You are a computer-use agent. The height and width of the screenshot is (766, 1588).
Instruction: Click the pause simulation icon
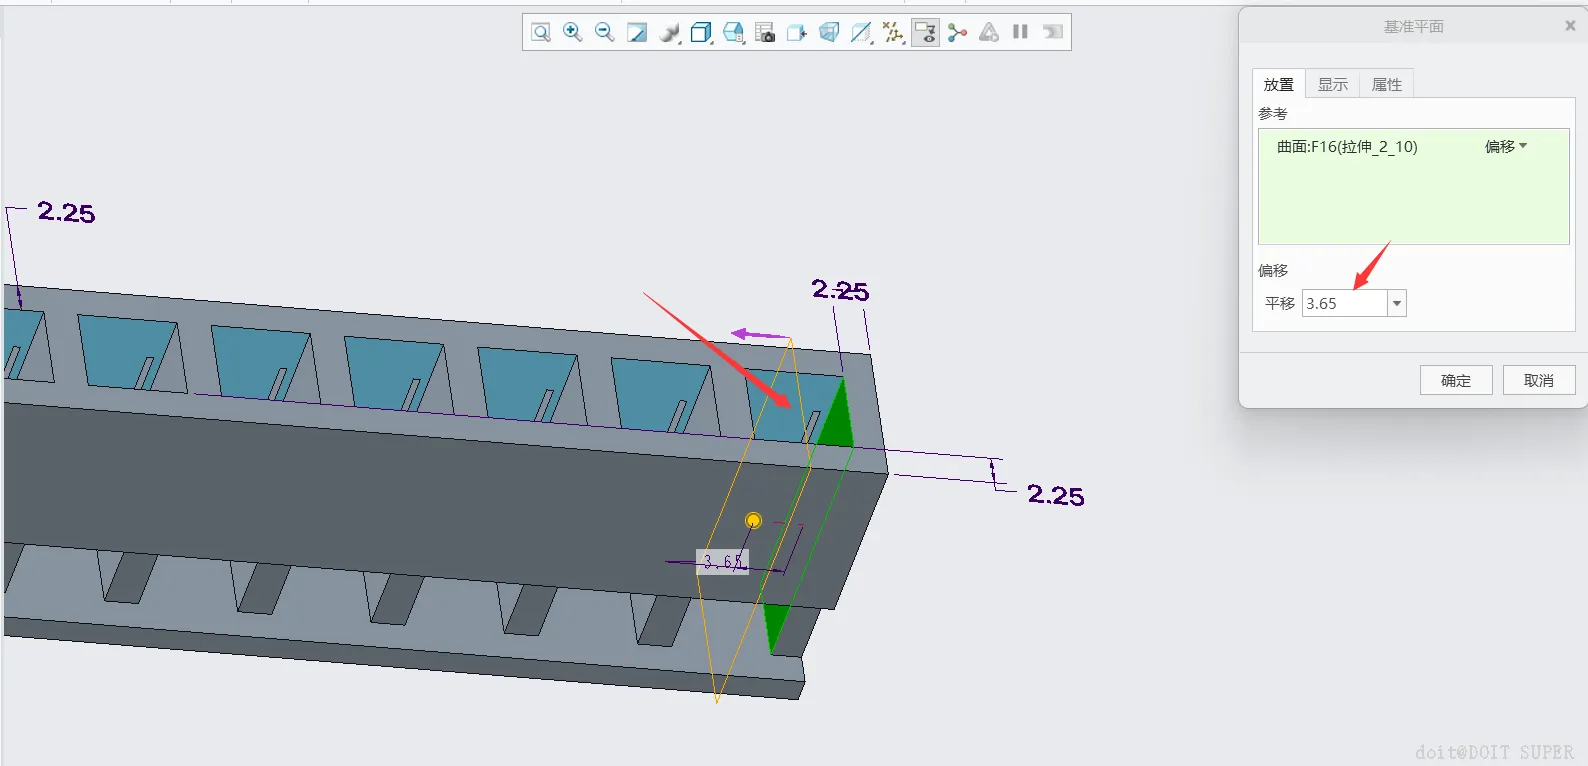(x=1020, y=32)
